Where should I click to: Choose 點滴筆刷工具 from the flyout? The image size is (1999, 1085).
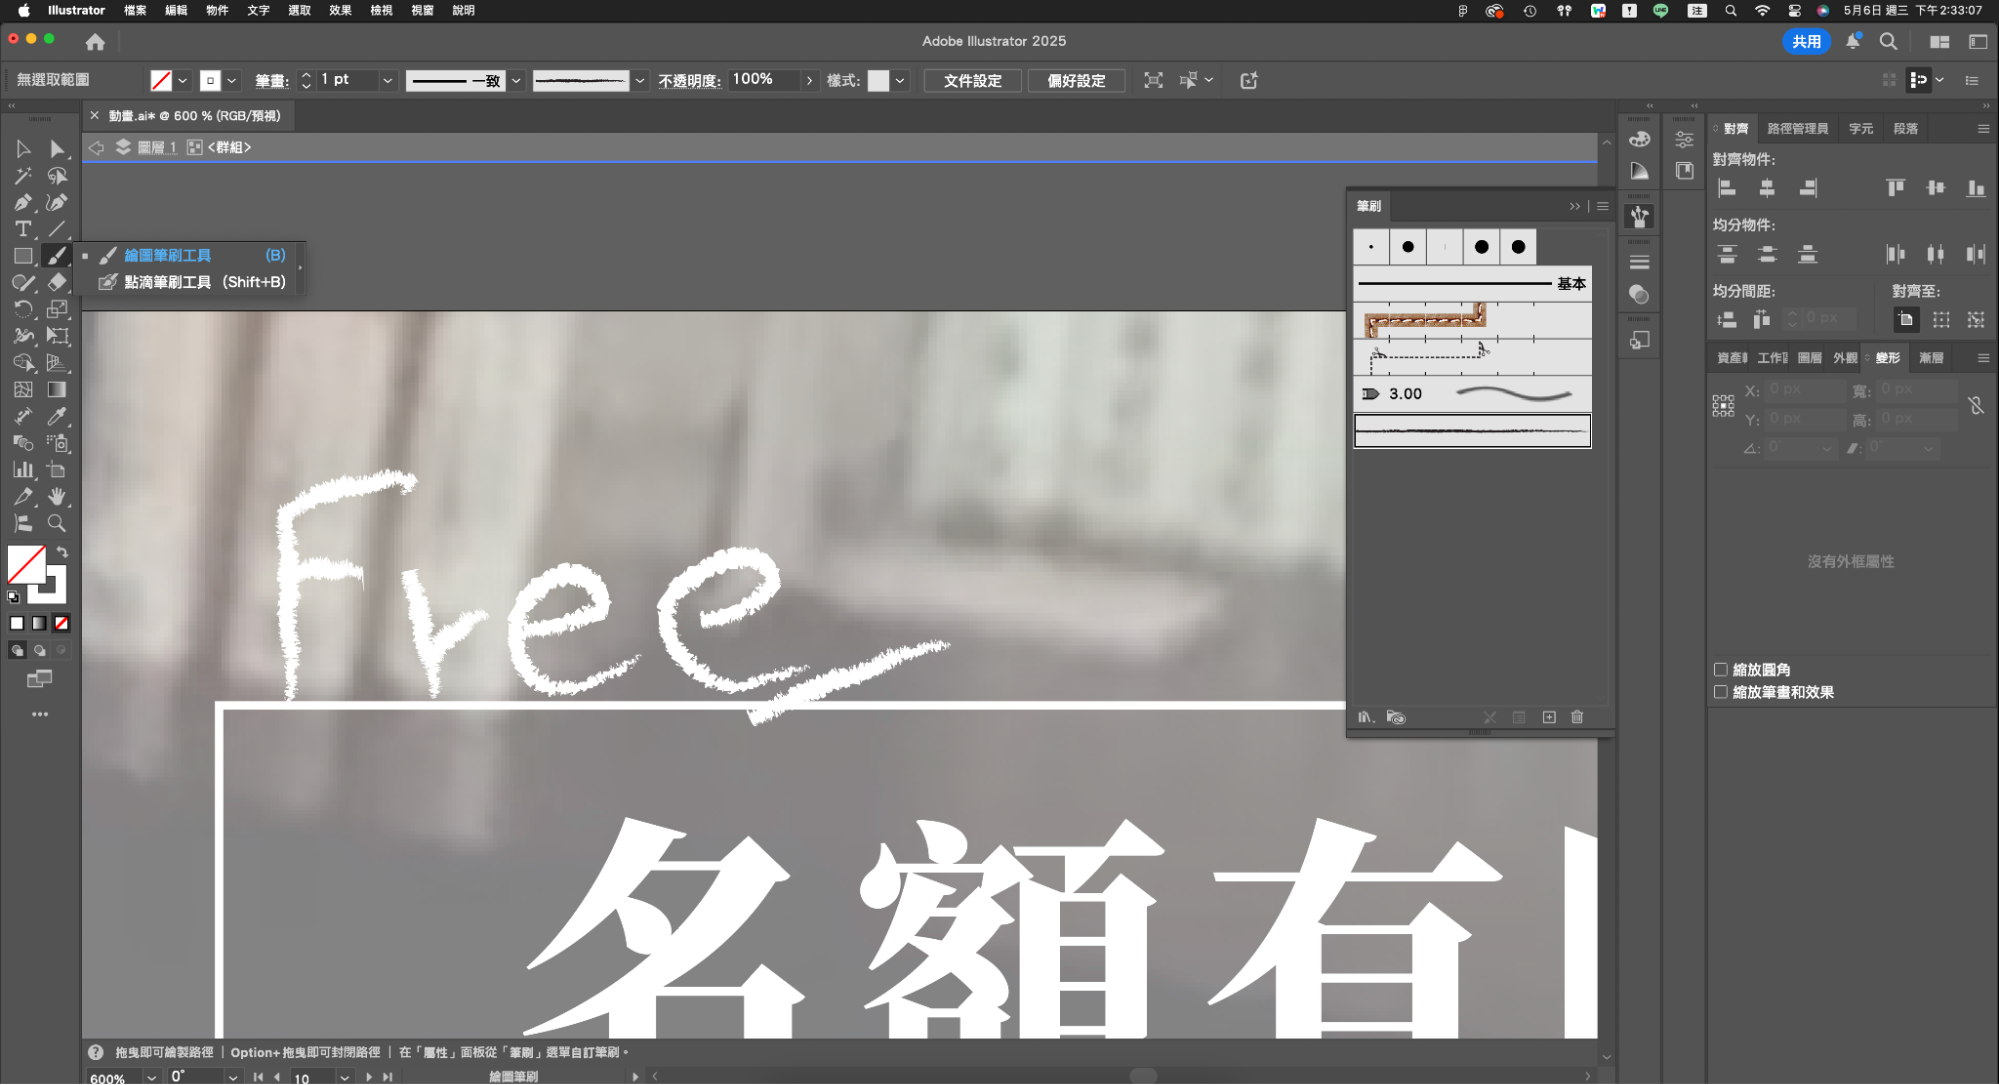192,282
